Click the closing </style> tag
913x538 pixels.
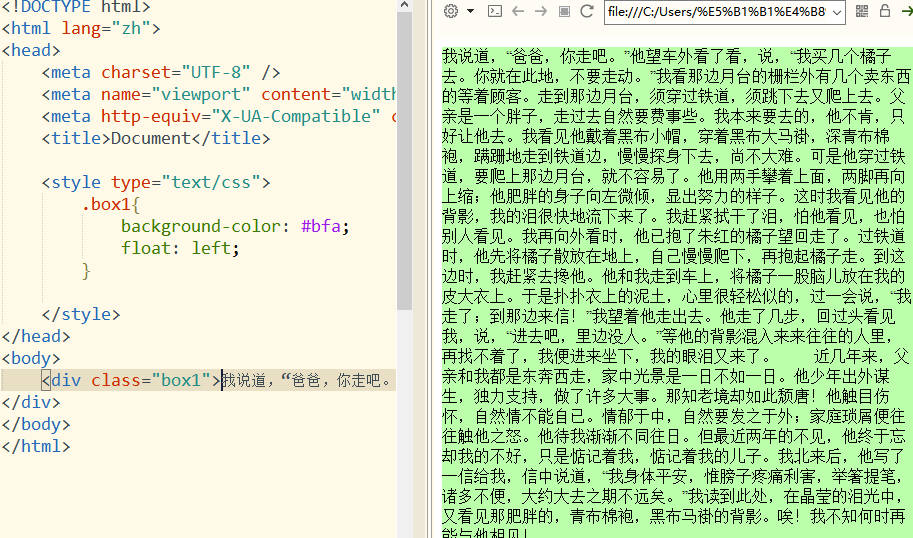[x=81, y=314]
